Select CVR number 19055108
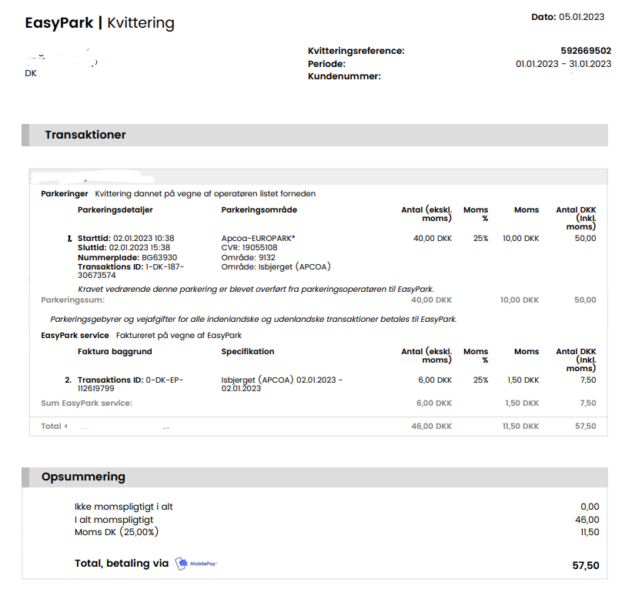 (x=258, y=247)
